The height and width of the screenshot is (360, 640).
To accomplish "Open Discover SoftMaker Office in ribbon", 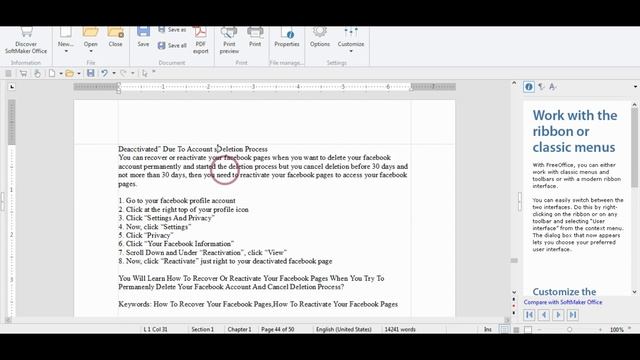I will pos(26,41).
